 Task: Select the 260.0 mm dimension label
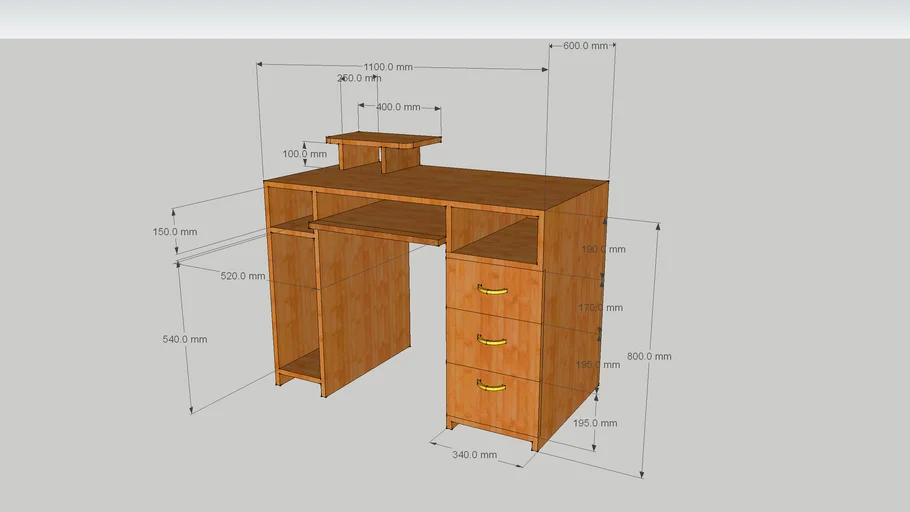[359, 78]
